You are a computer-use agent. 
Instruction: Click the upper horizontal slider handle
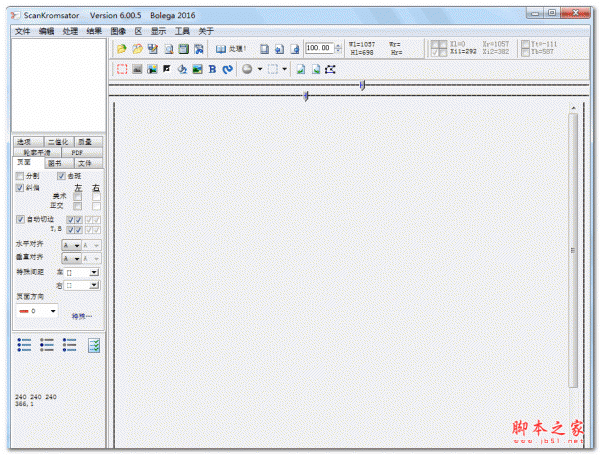362,85
